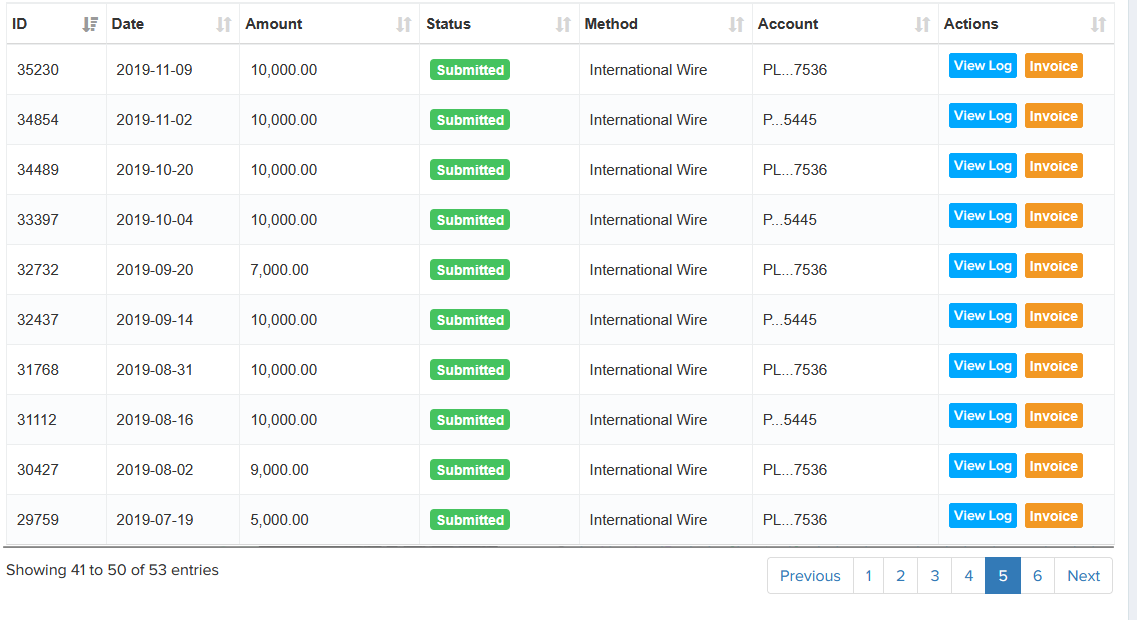
Task: Go to Previous page of entries
Action: [x=810, y=576]
